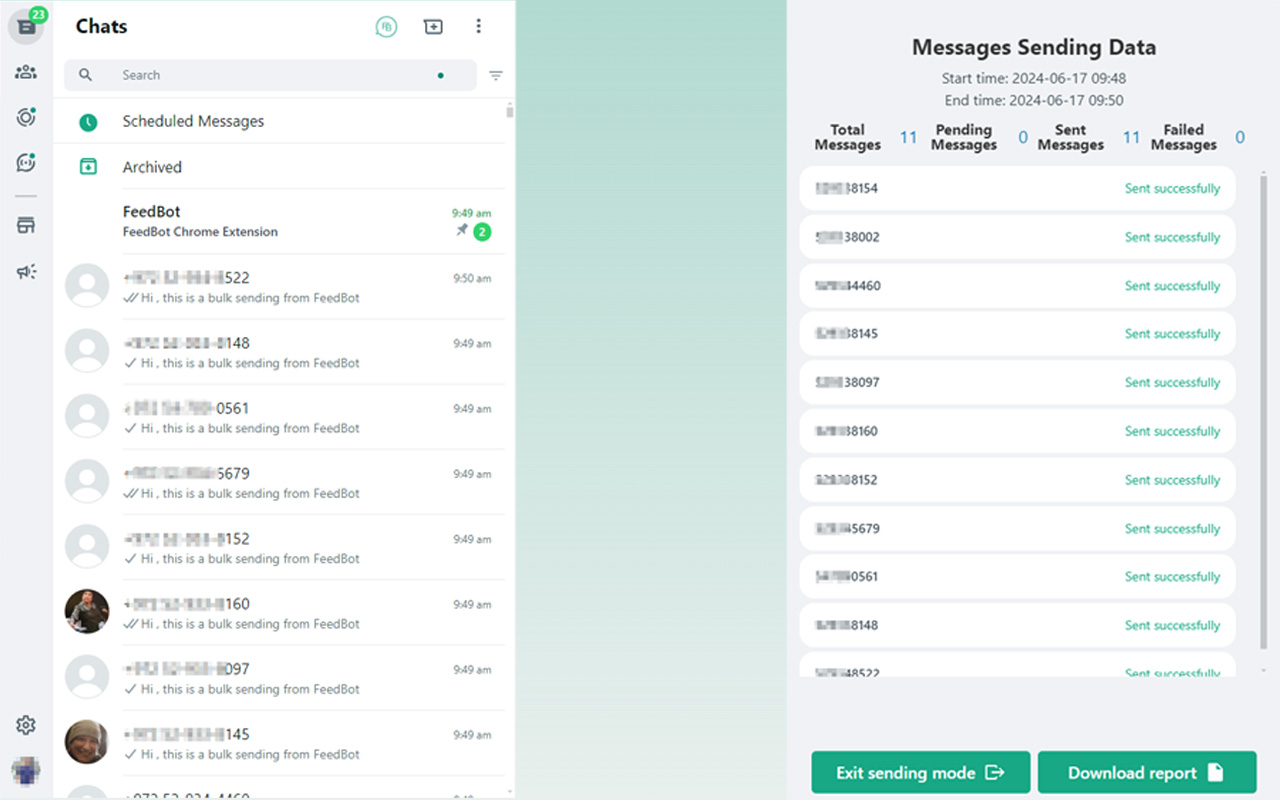Click the profile photo of chat ending 145

87,741
